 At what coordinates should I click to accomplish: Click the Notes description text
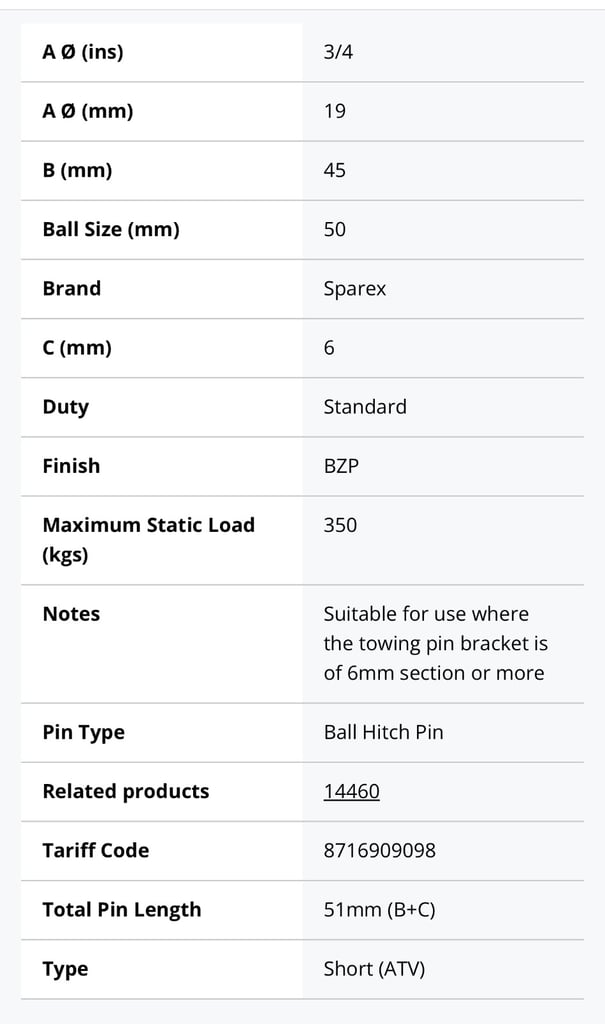[435, 643]
